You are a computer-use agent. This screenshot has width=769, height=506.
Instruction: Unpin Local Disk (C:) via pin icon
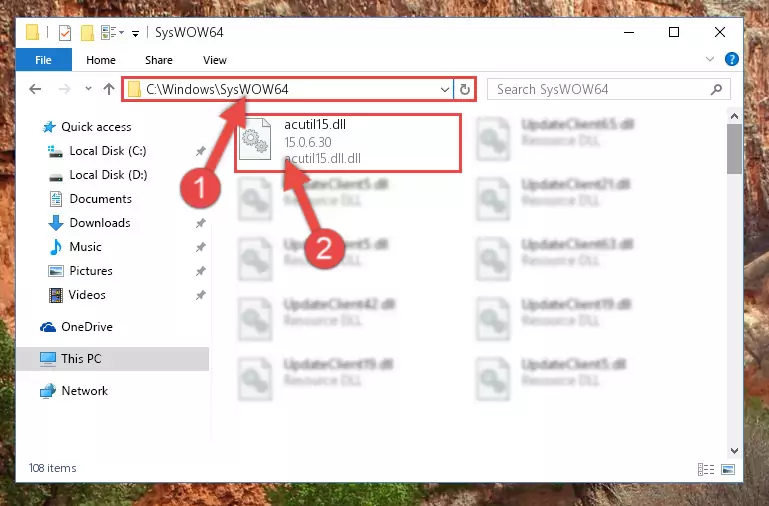pyautogui.click(x=201, y=151)
